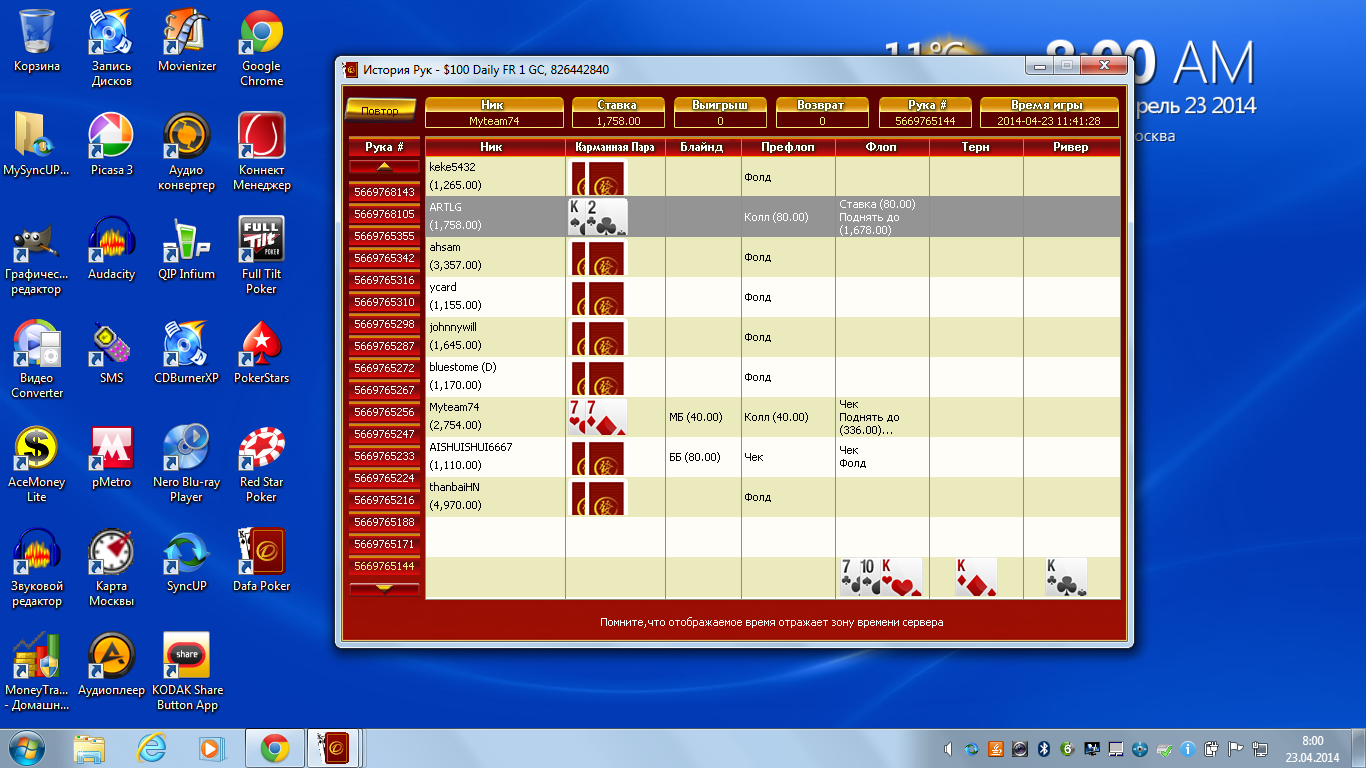Click the volume speaker tray icon

click(x=947, y=749)
